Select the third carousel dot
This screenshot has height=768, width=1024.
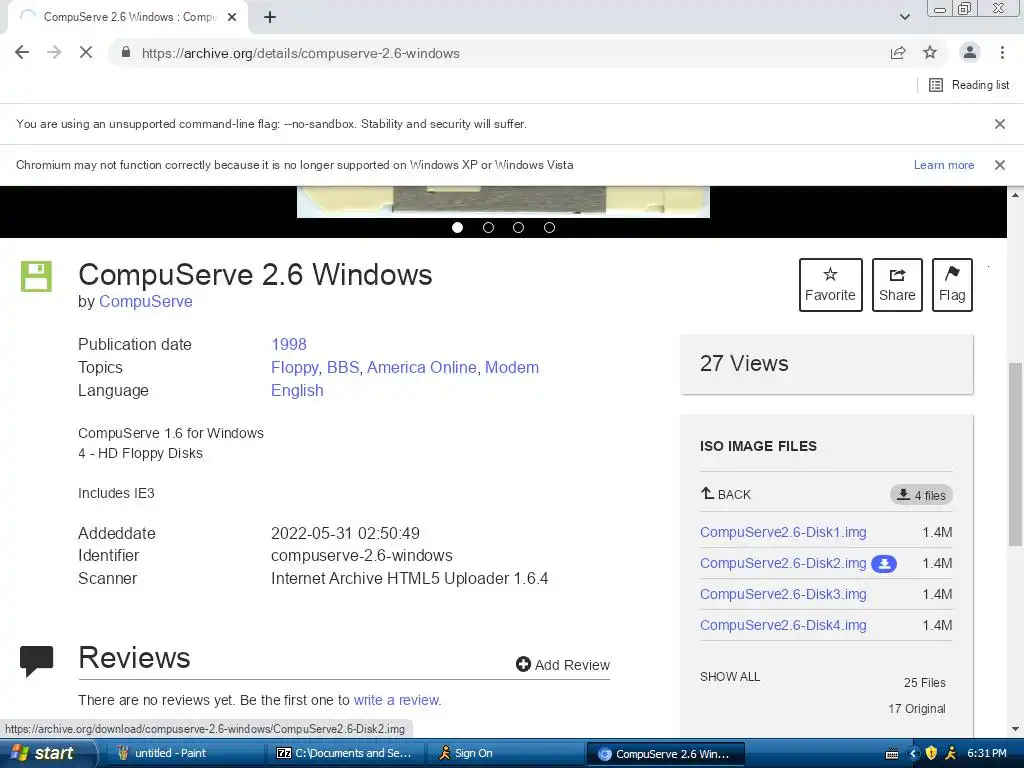(x=519, y=227)
